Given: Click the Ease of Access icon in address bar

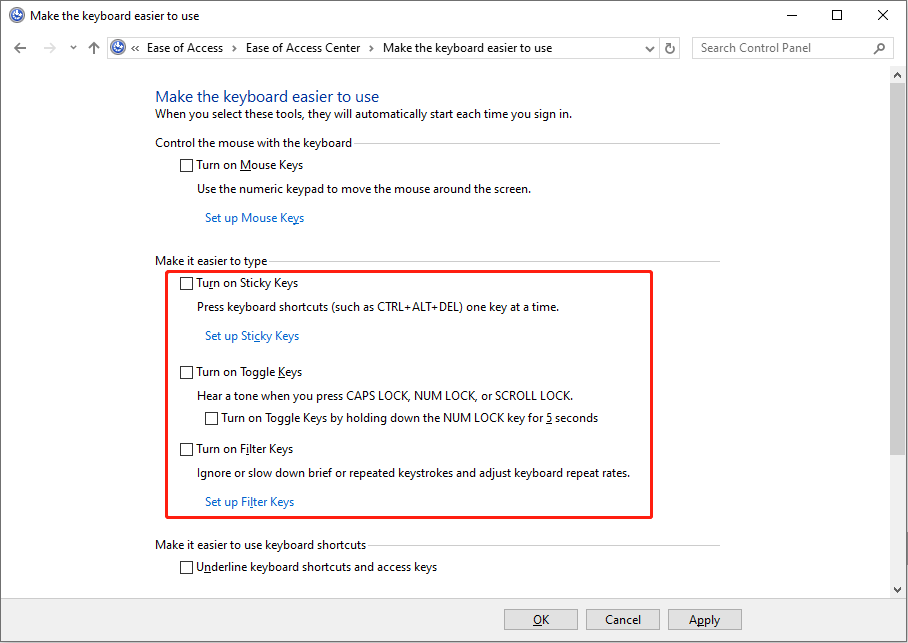Looking at the screenshot, I should [118, 47].
